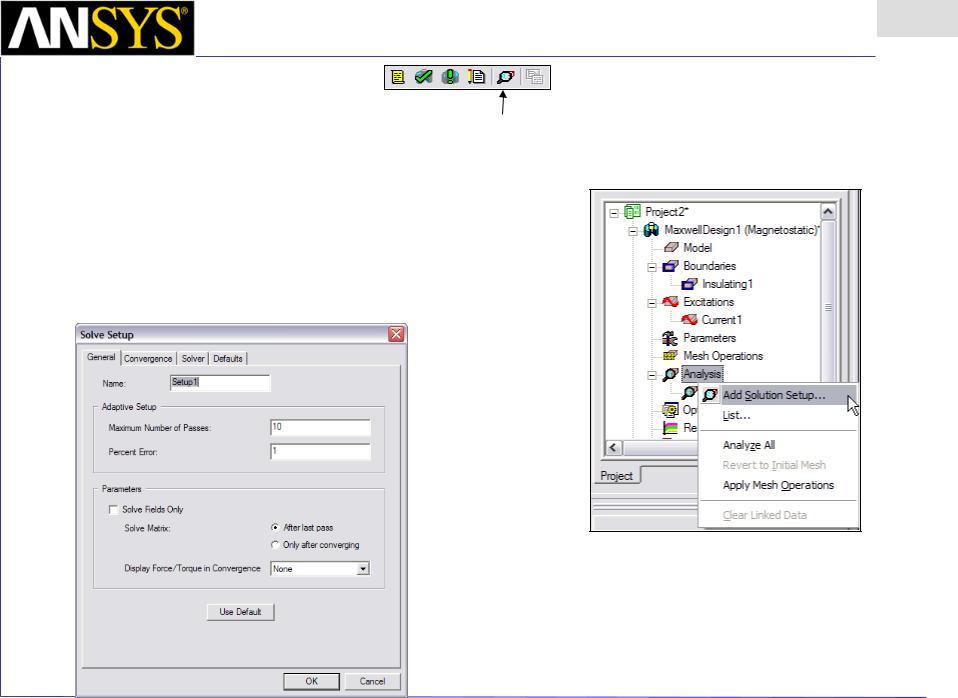Click the Boundaries node icon
The image size is (958, 698).
[671, 266]
